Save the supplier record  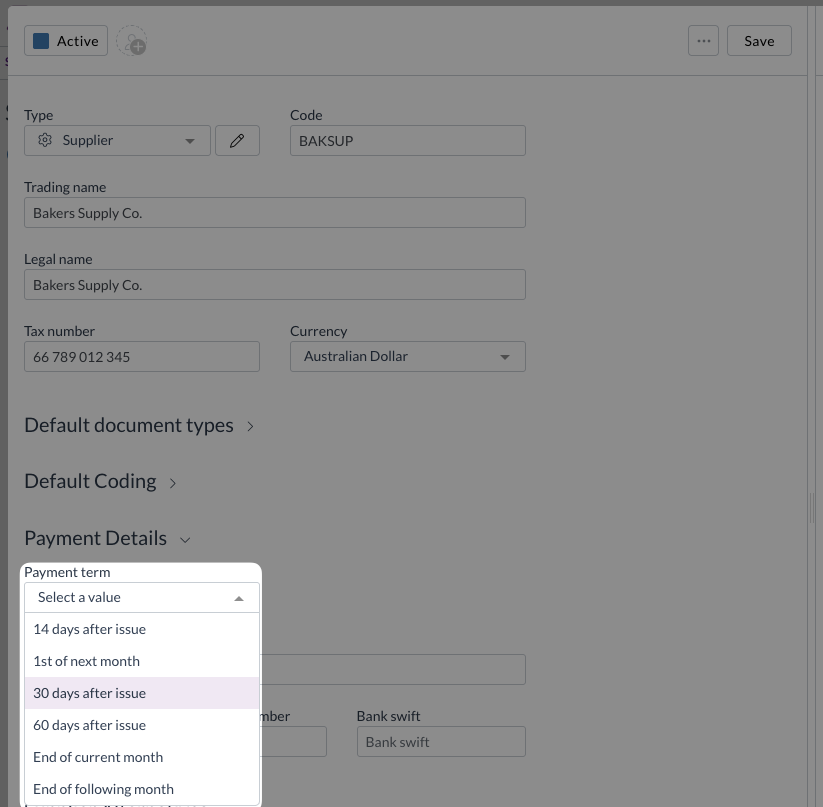759,41
